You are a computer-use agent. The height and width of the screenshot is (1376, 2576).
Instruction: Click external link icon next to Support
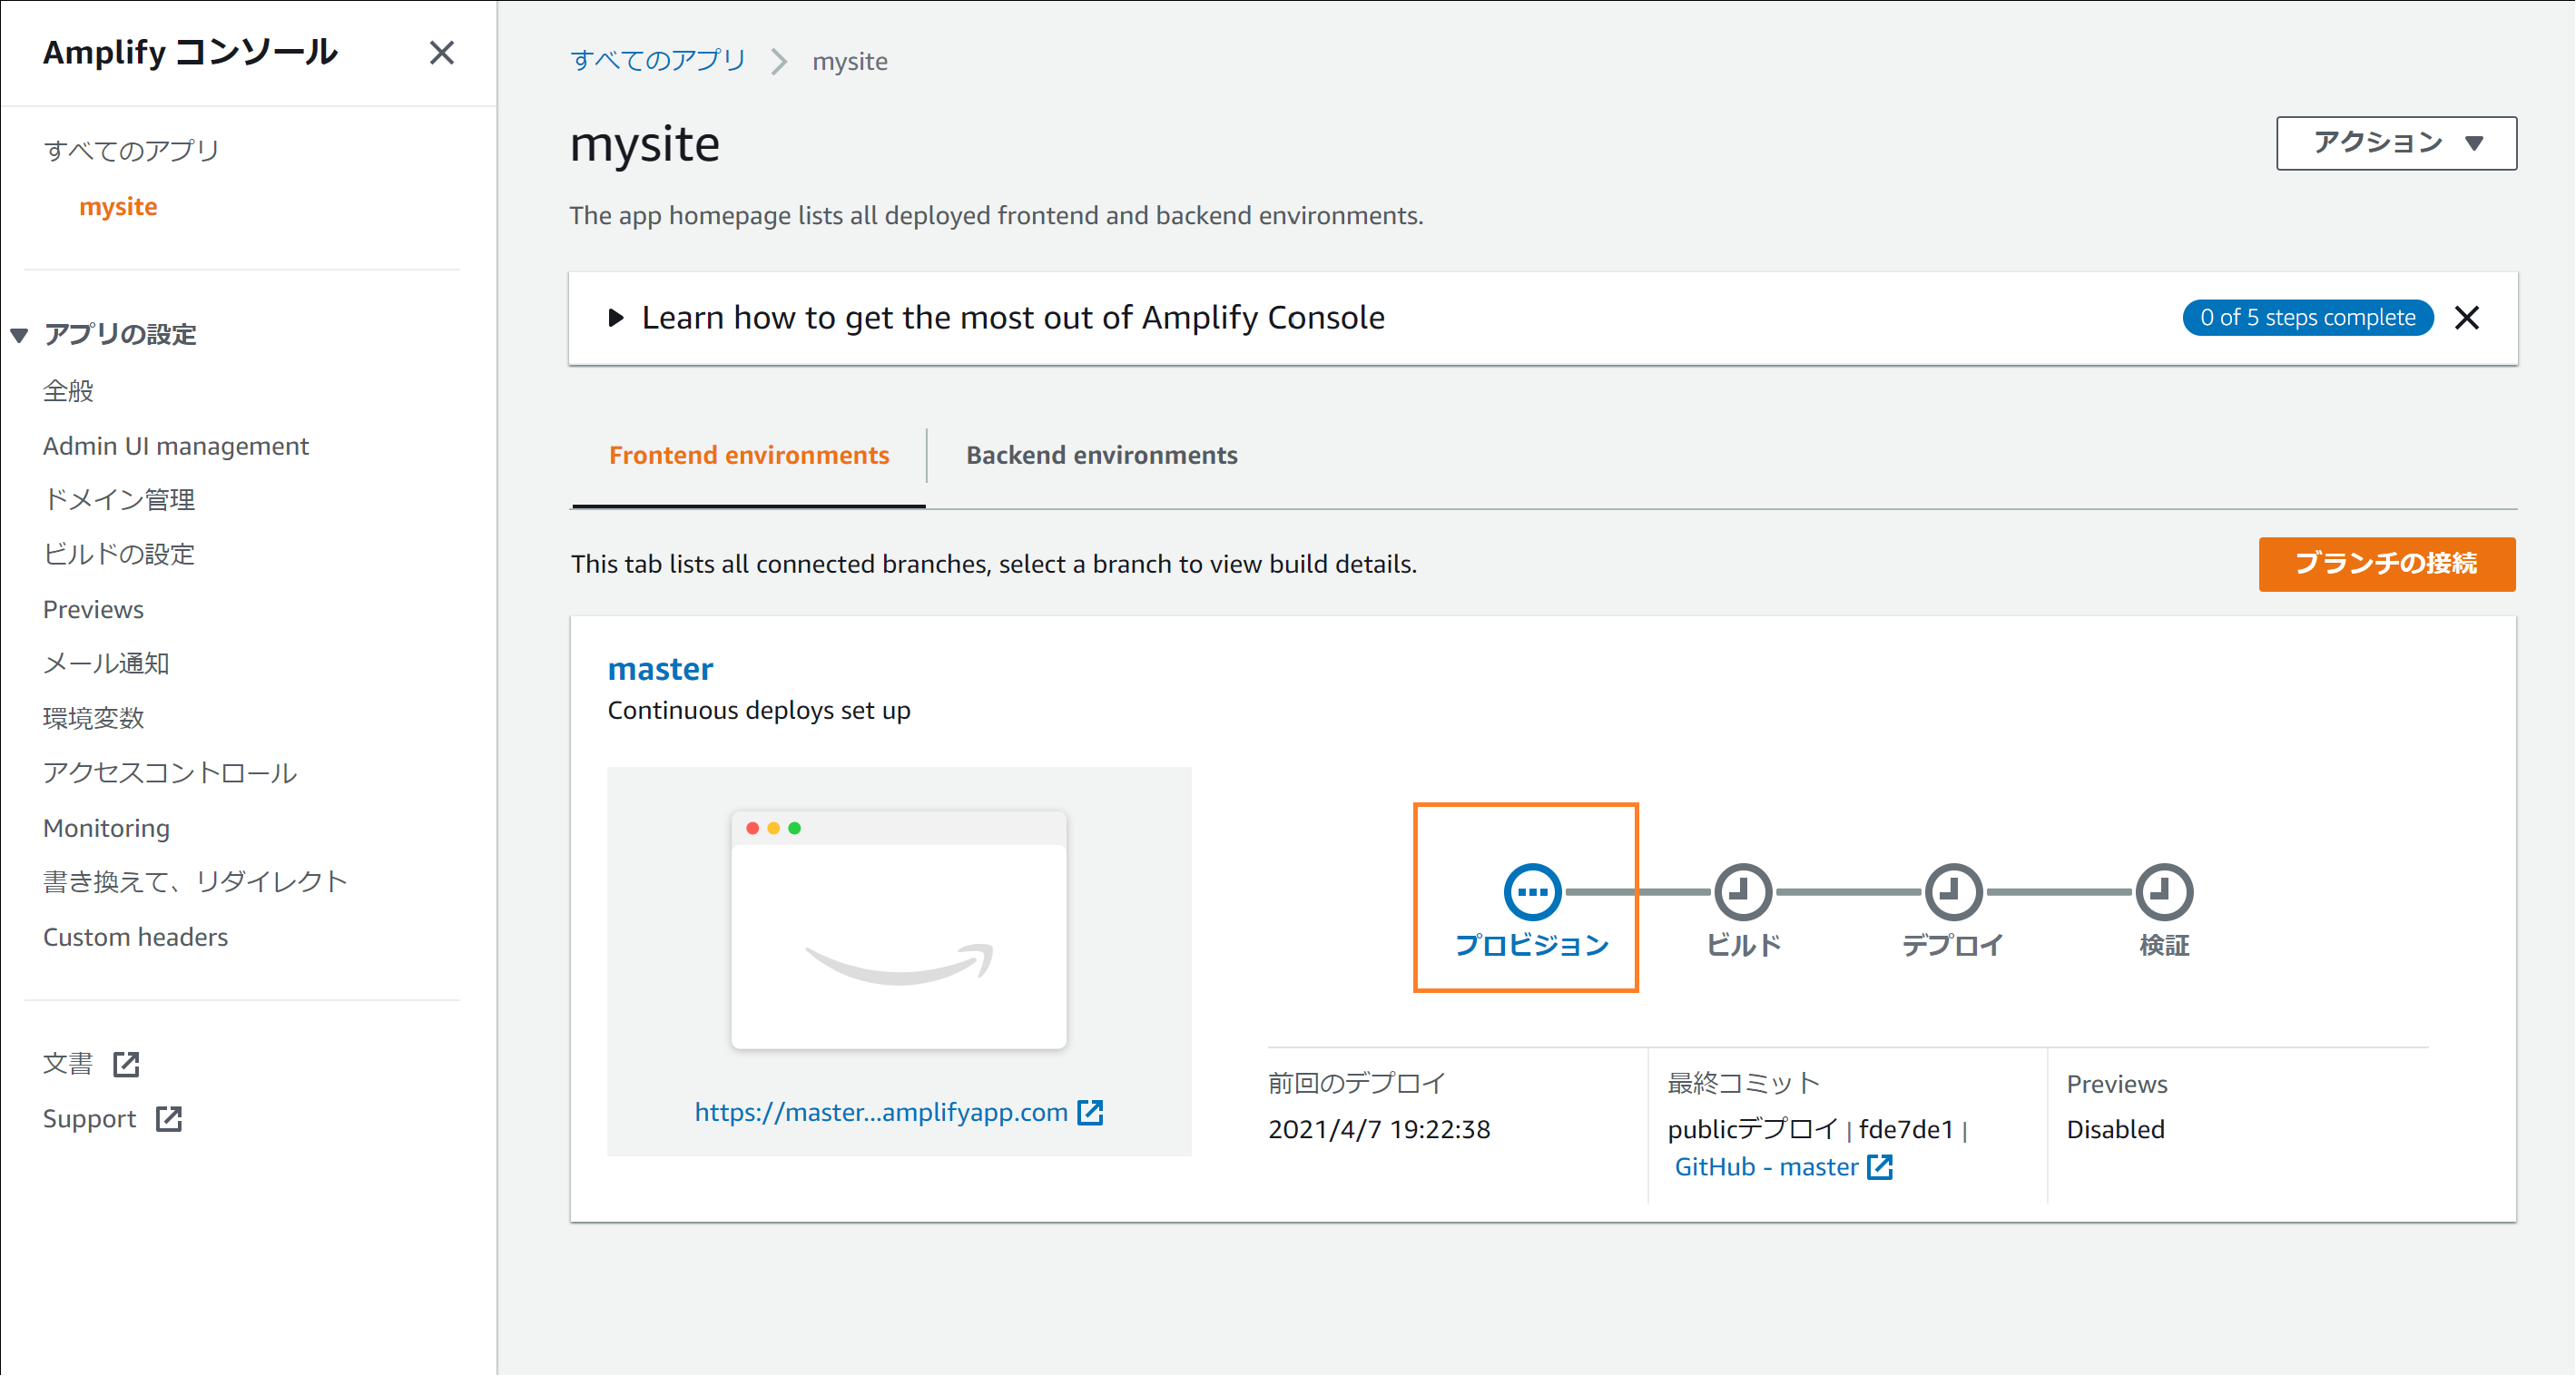tap(169, 1119)
